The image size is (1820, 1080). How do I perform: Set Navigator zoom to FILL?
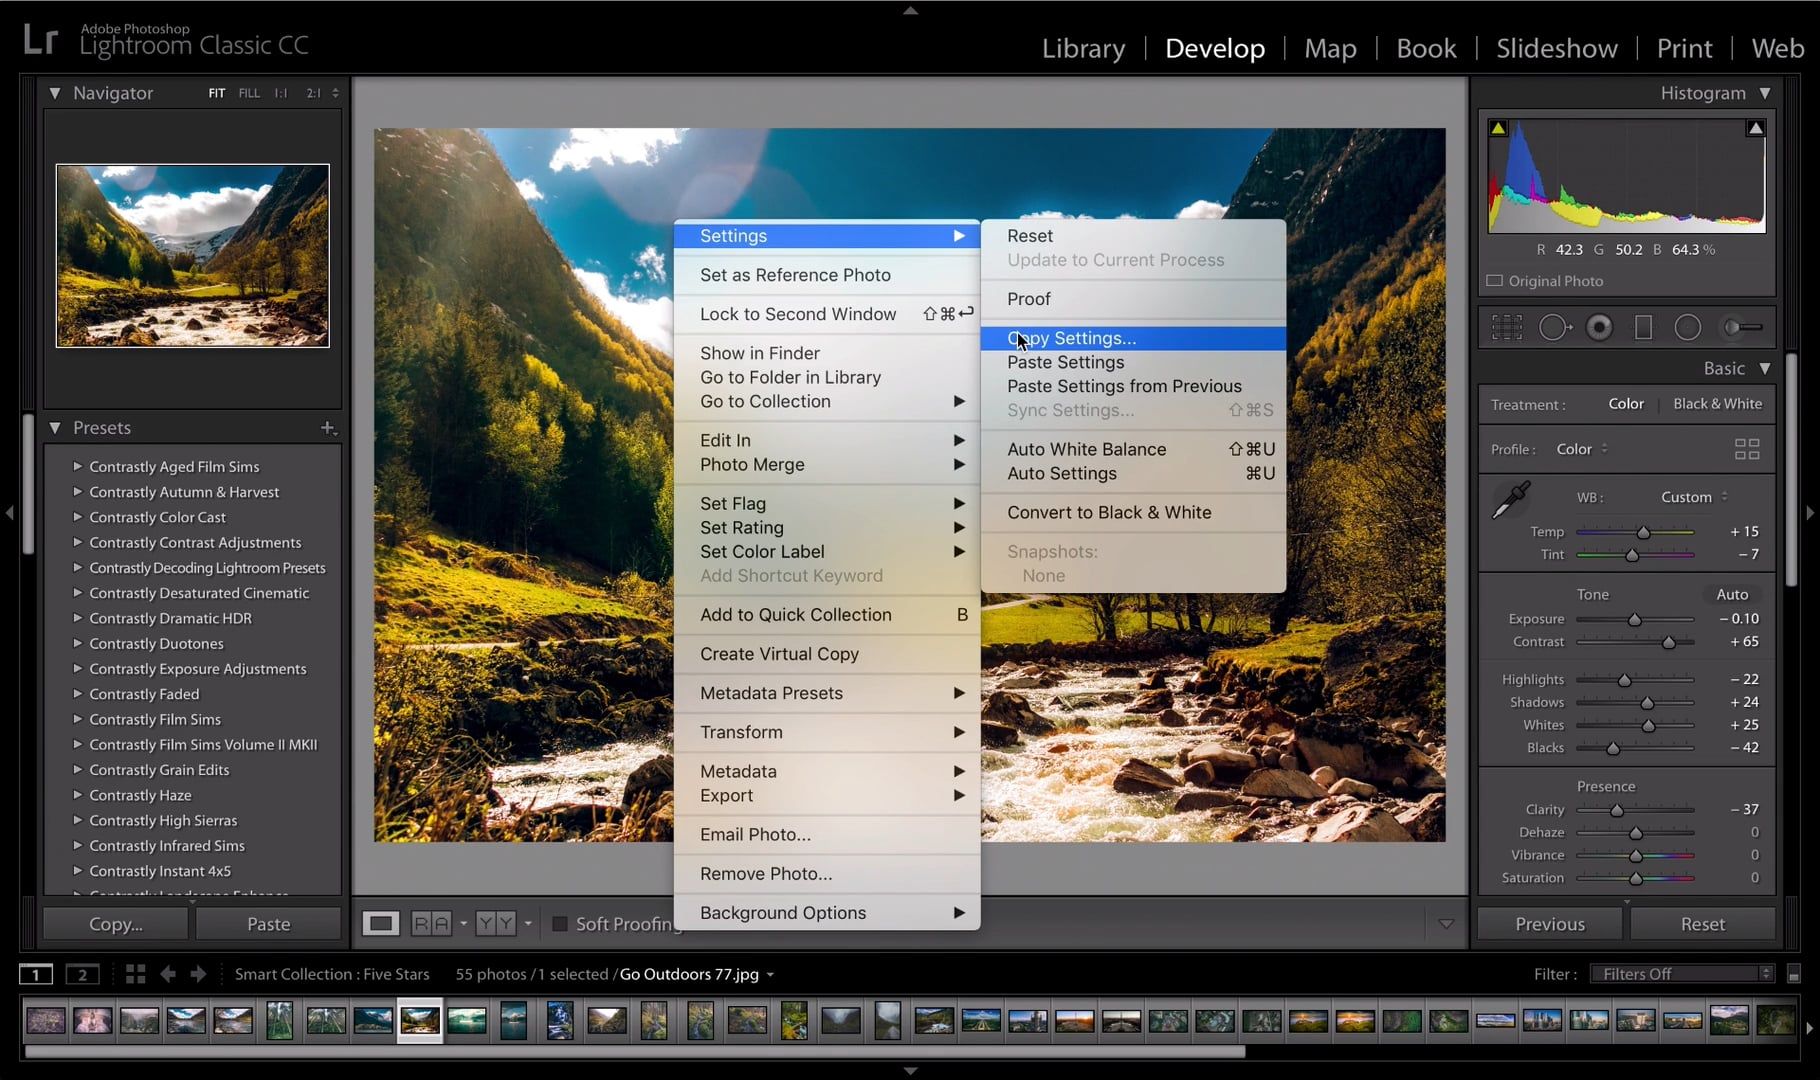click(x=249, y=93)
